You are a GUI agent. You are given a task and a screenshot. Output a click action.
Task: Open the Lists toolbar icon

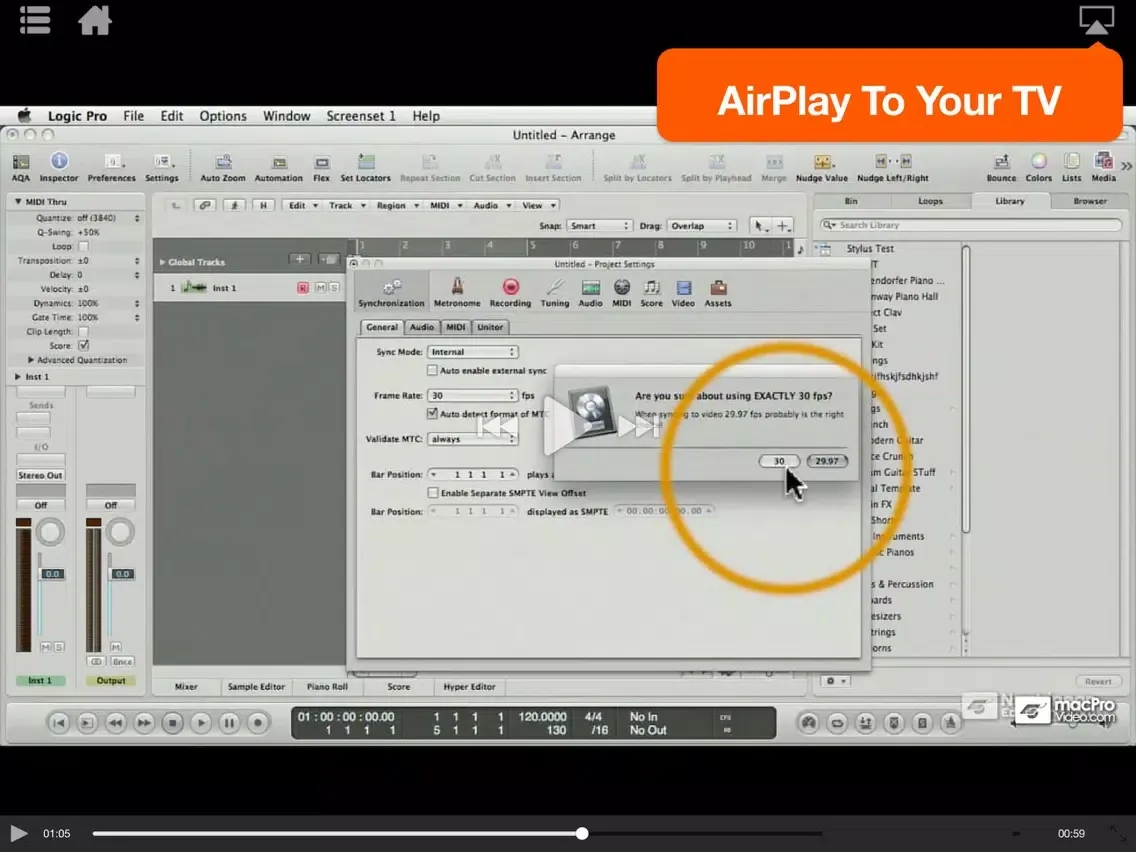(x=1072, y=167)
